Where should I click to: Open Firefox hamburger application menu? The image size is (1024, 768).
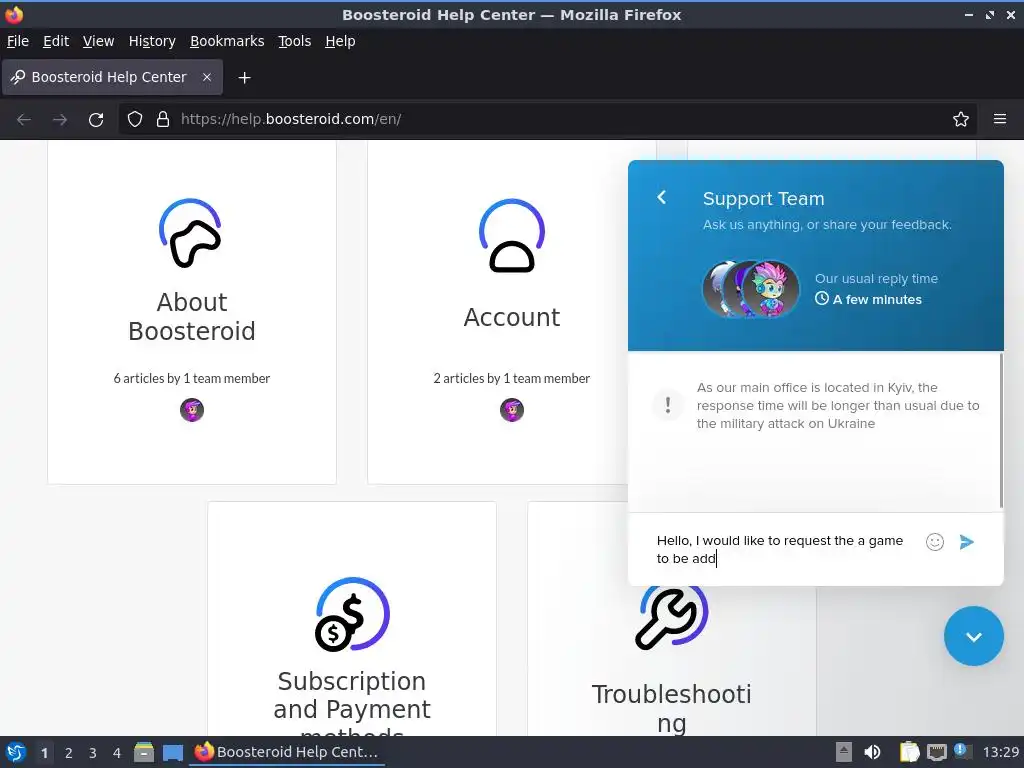(1000, 119)
